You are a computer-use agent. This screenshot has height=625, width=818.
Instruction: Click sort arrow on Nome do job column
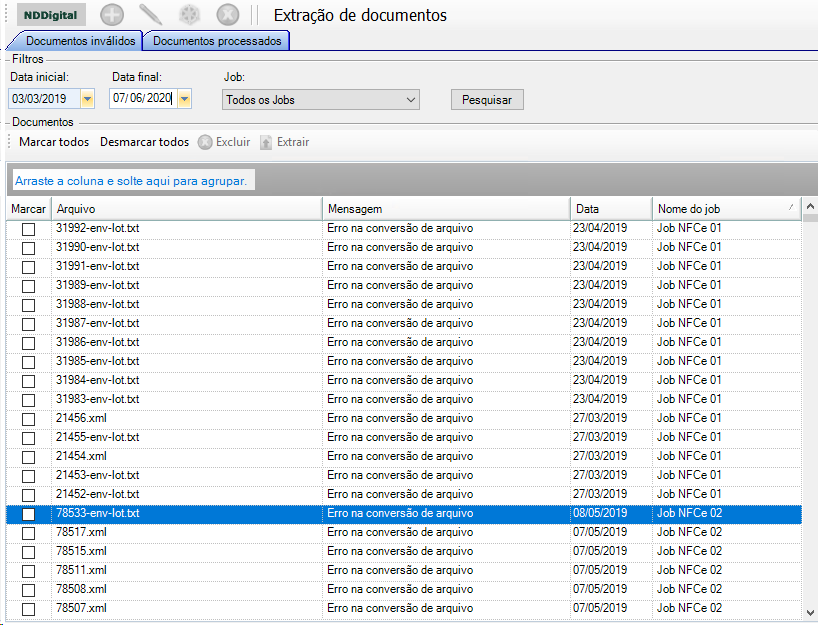[791, 208]
